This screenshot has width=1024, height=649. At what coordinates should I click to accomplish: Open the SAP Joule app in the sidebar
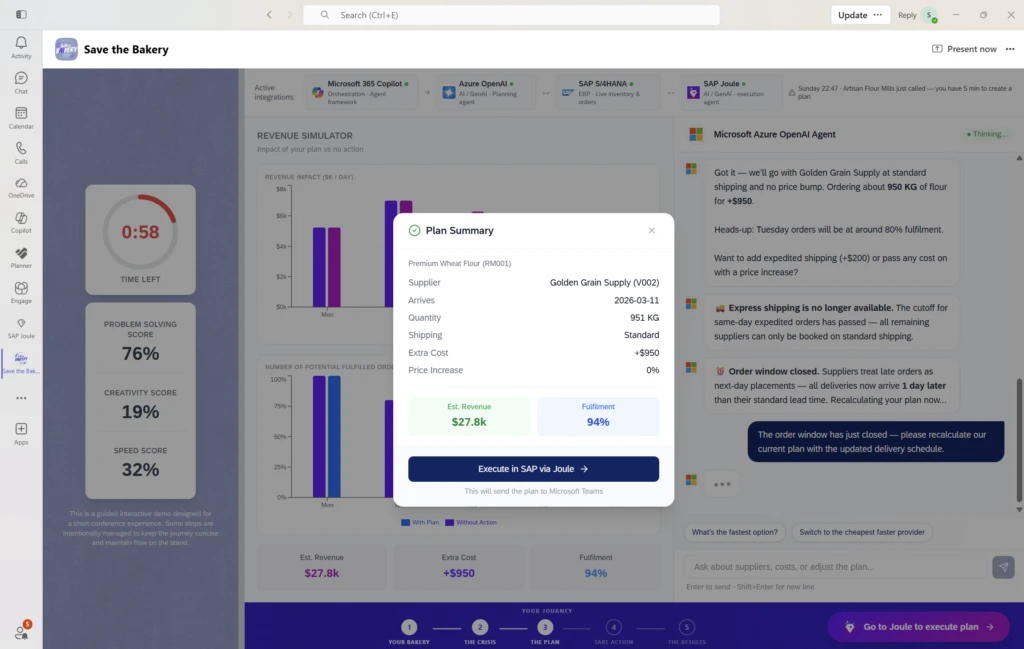point(21,328)
